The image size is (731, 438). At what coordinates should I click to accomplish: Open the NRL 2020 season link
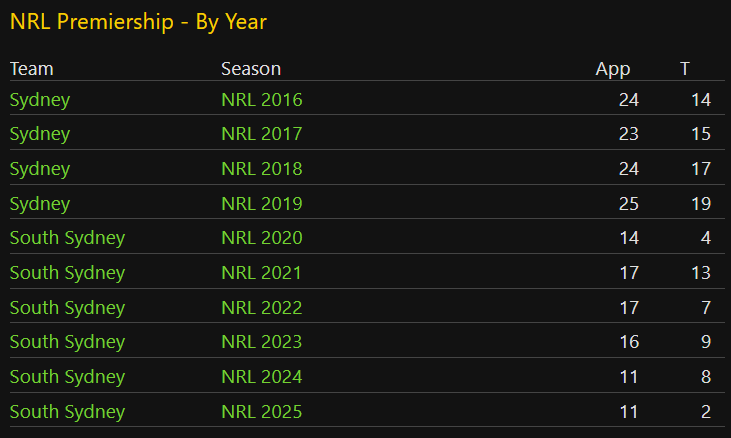[262, 238]
